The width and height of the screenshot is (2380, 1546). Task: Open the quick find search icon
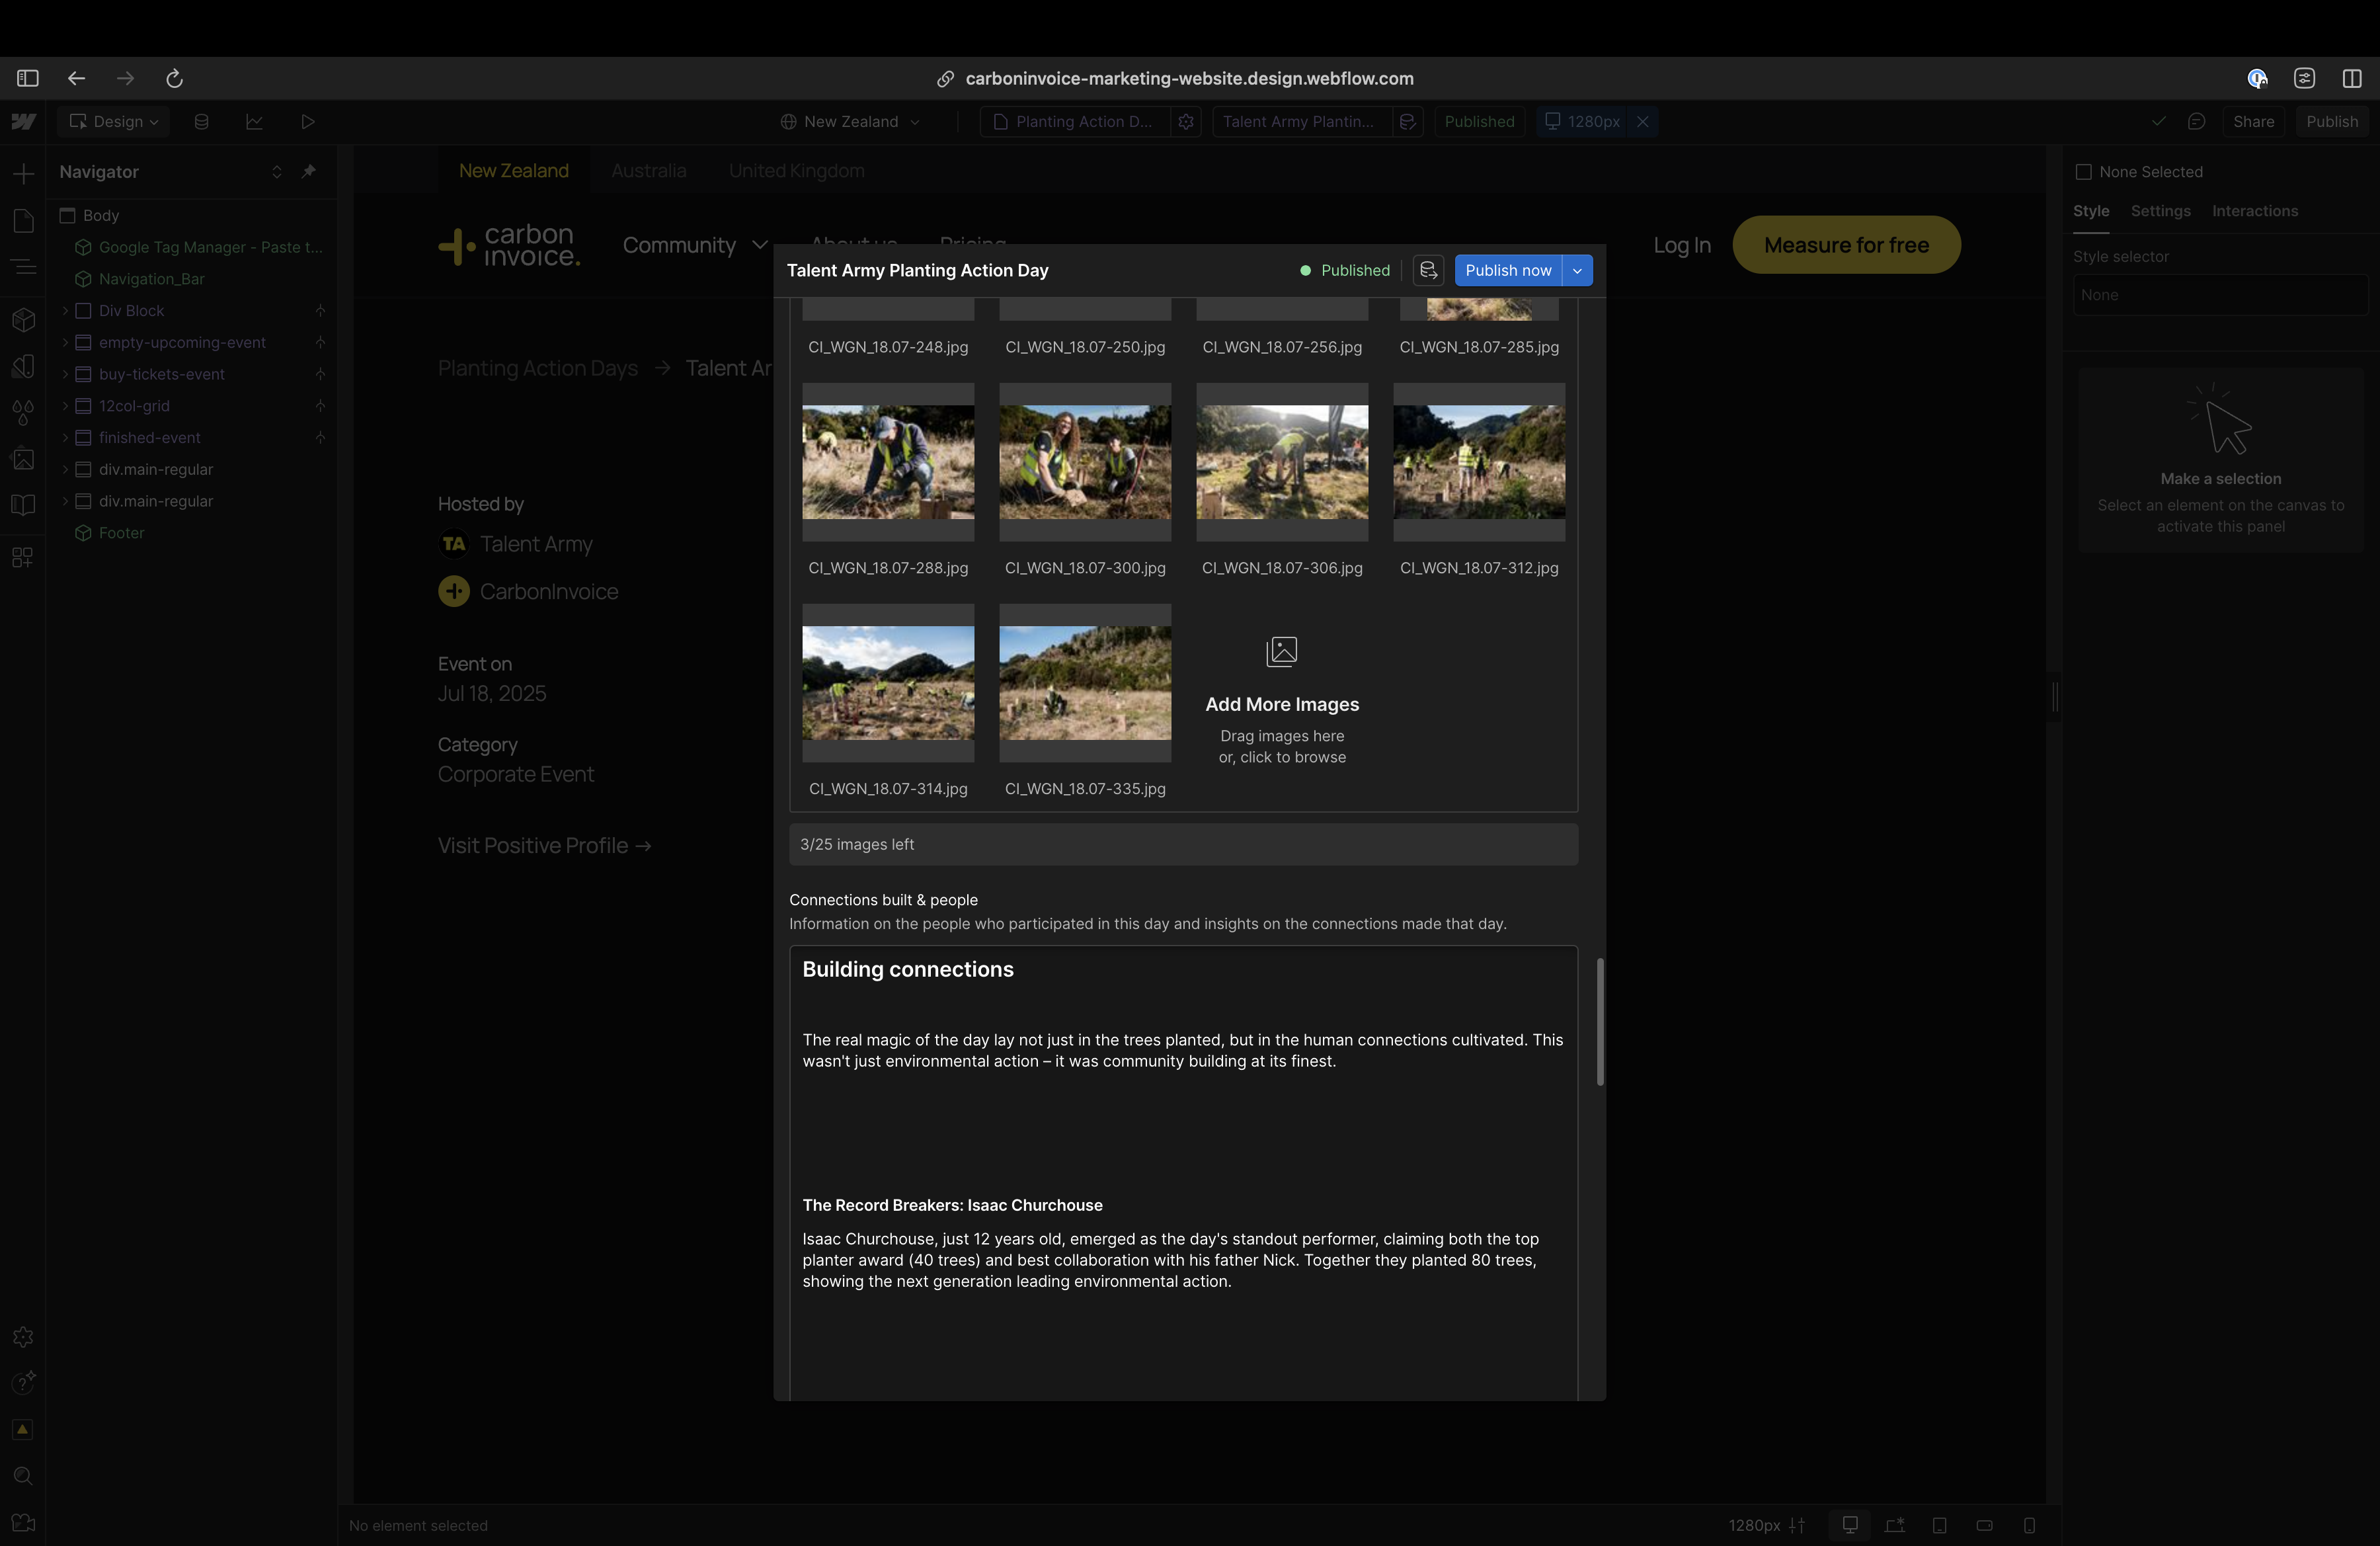(x=23, y=1476)
